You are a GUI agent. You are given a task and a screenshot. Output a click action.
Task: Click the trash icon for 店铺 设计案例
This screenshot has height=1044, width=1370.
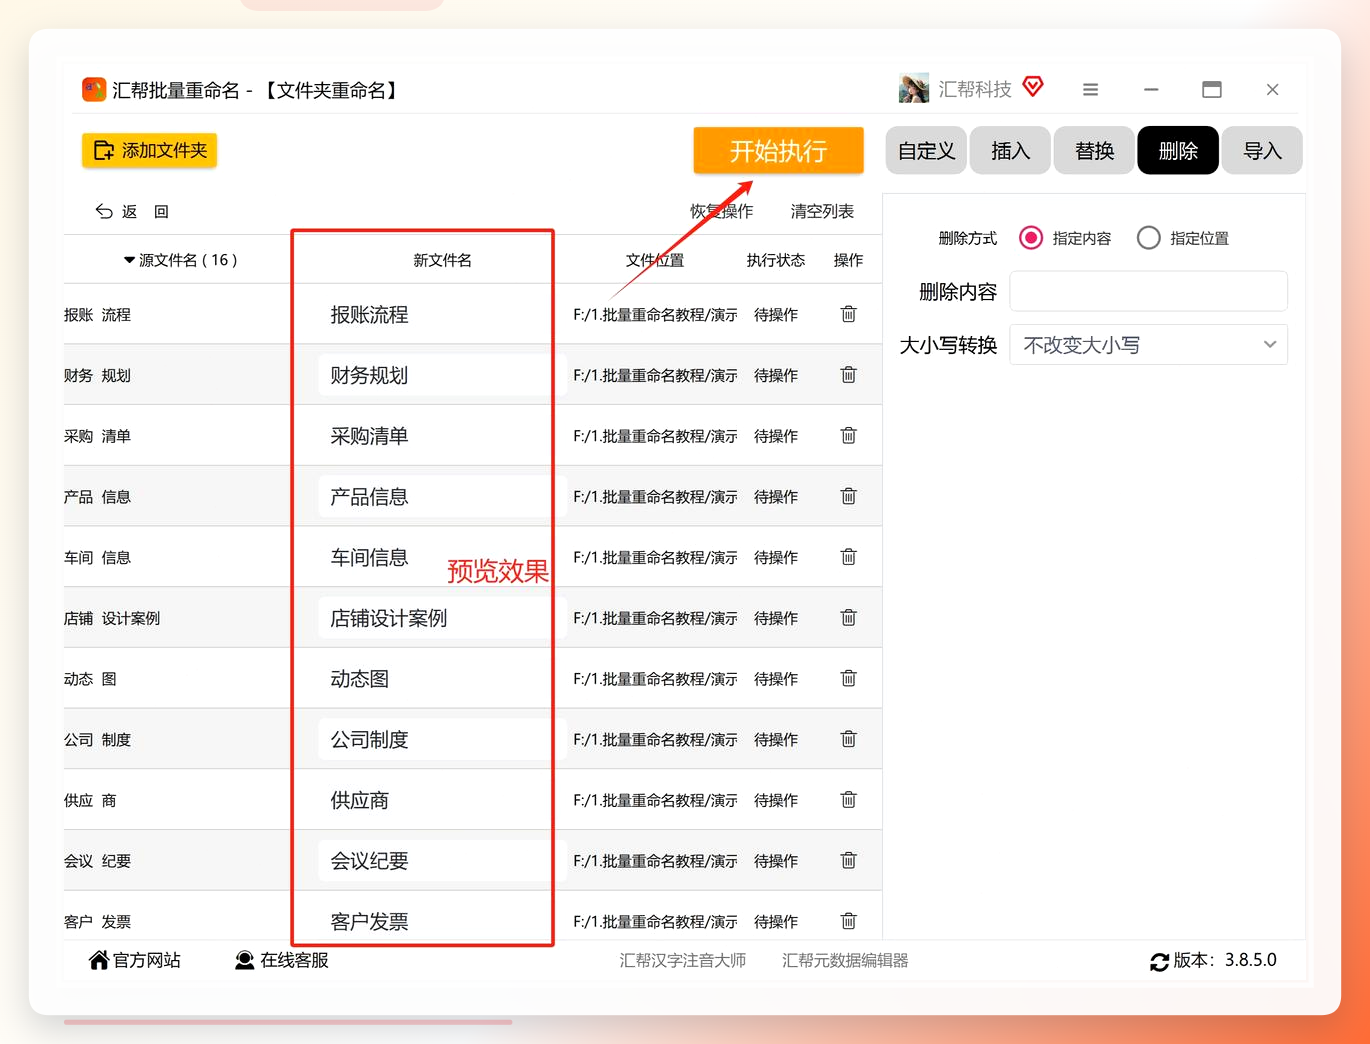click(848, 618)
